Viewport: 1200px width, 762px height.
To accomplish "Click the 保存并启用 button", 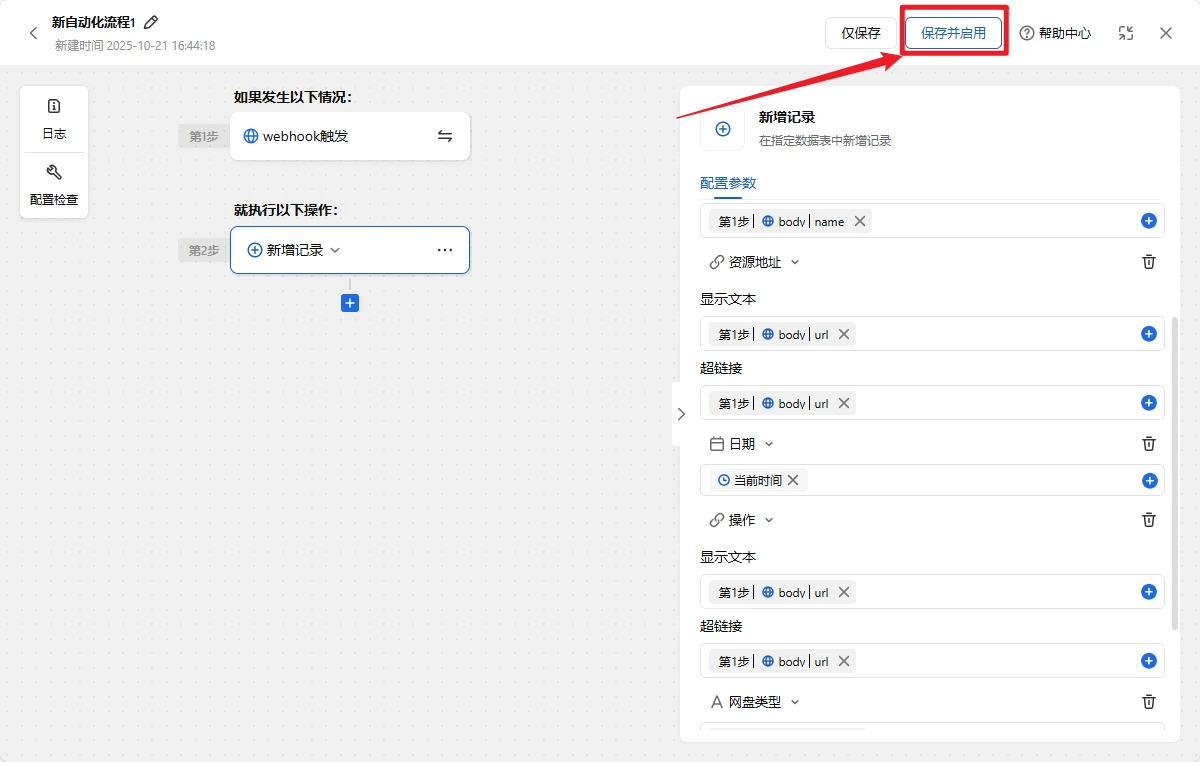I will [x=953, y=33].
